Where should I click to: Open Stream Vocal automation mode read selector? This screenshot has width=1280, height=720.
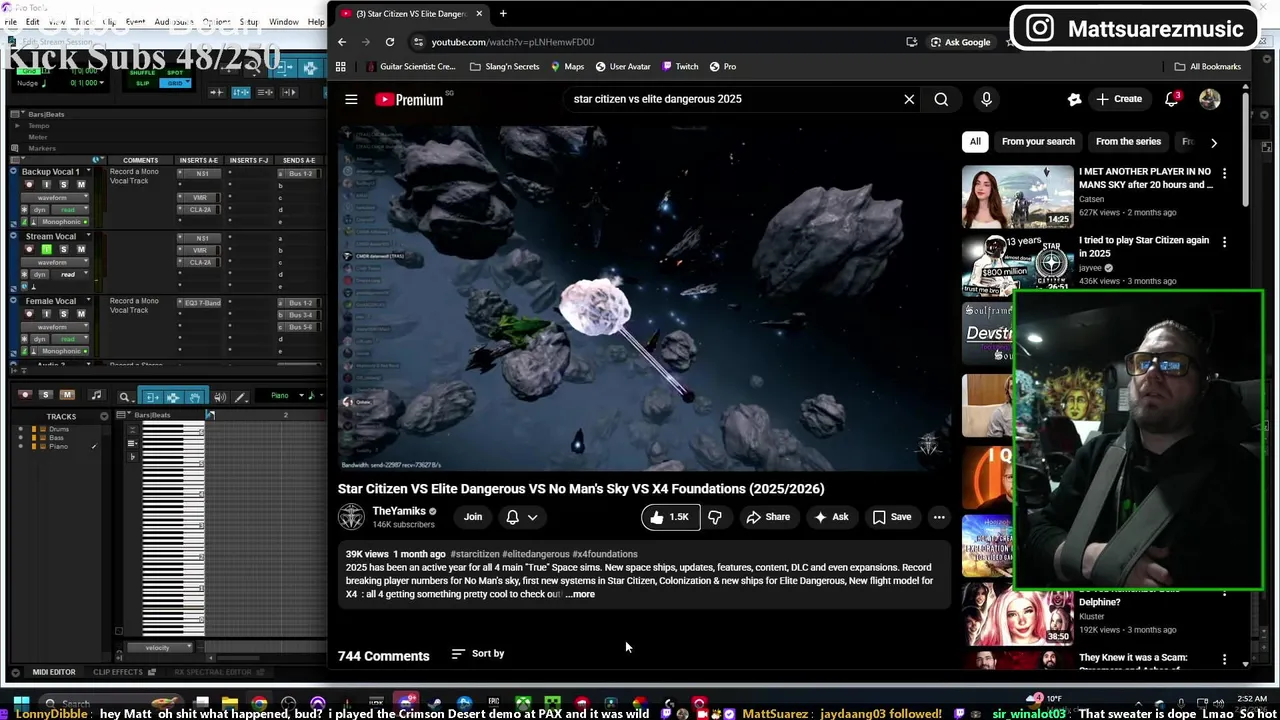[x=70, y=274]
